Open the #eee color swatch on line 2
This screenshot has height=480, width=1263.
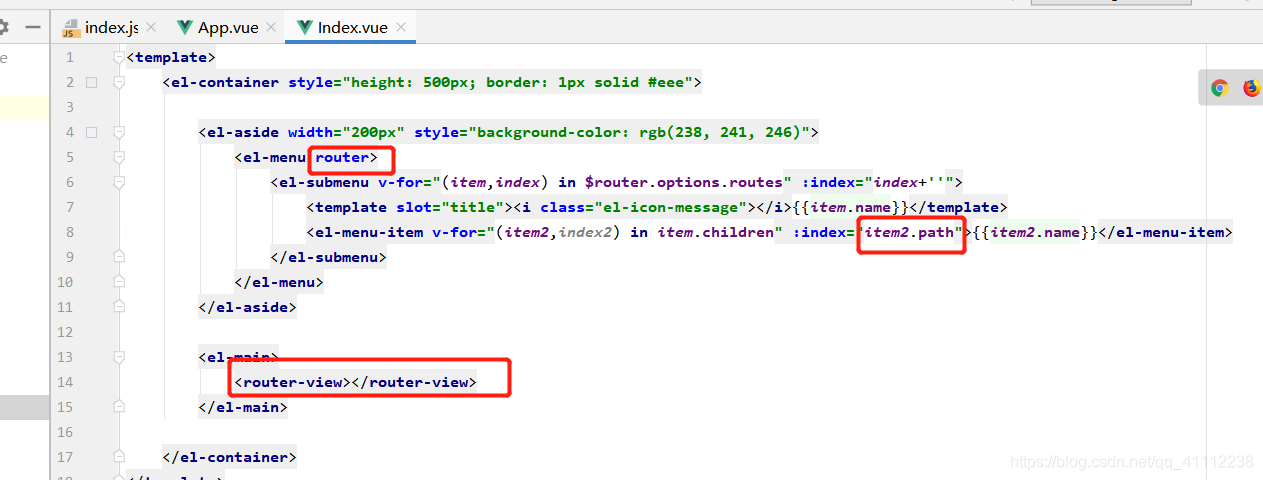pyautogui.click(x=91, y=82)
